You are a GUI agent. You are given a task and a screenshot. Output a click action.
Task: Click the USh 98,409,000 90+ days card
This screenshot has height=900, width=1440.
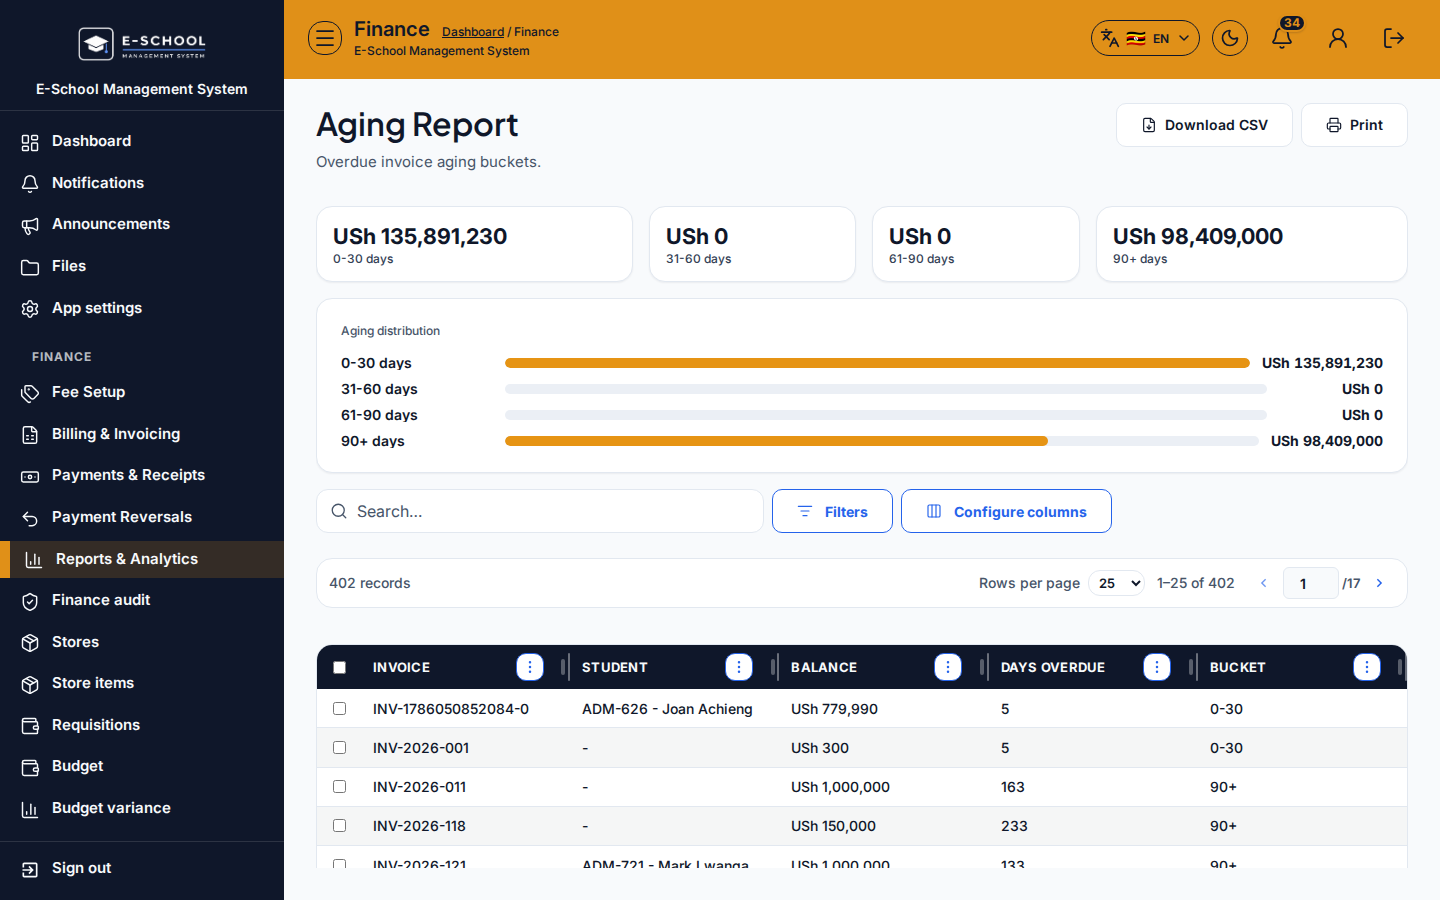click(x=1252, y=244)
